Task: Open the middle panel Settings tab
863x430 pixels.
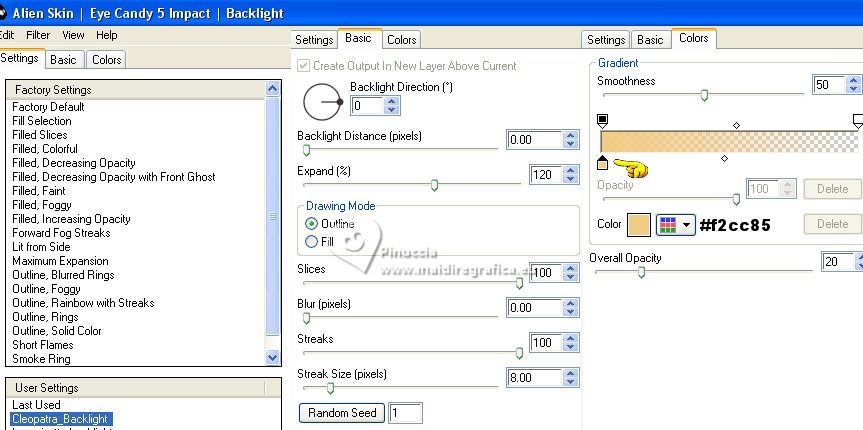Action: (314, 40)
